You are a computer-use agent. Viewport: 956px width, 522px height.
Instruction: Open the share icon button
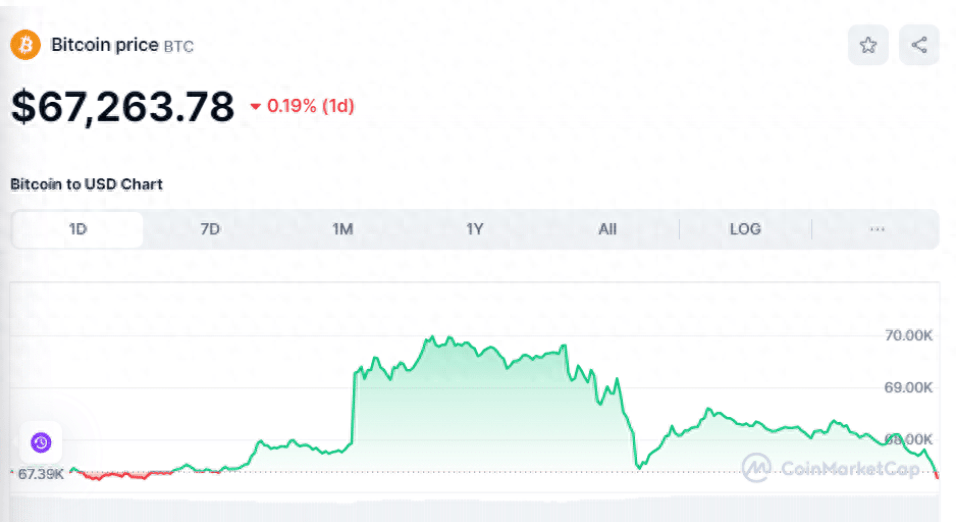click(919, 45)
